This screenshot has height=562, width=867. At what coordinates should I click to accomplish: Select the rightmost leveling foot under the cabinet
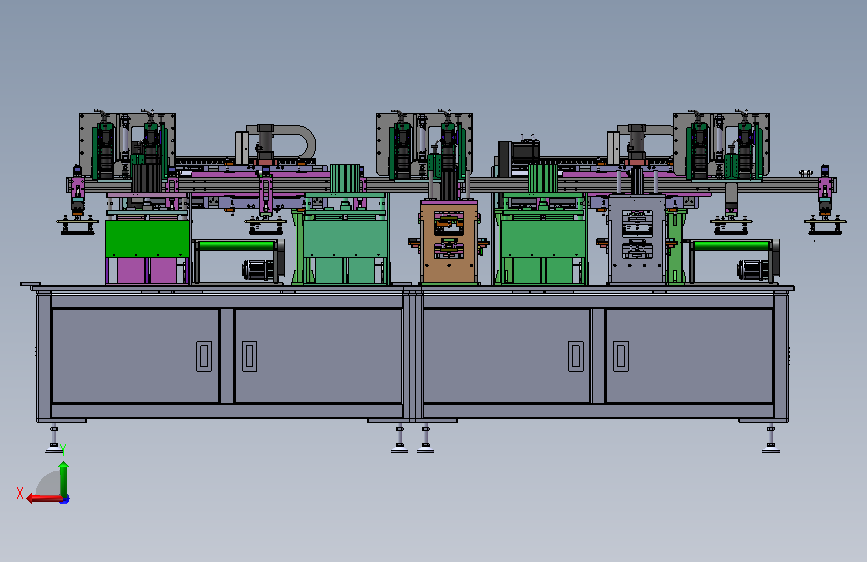tap(771, 439)
